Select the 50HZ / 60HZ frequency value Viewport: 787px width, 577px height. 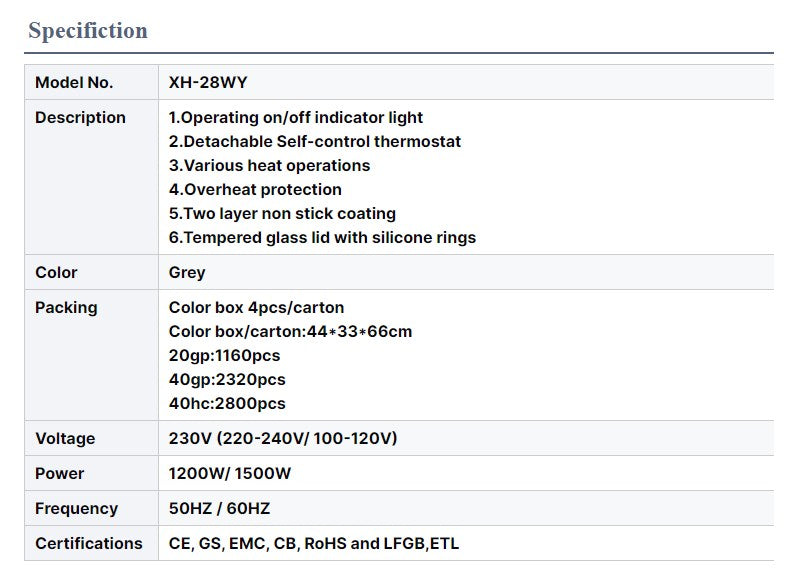[219, 508]
